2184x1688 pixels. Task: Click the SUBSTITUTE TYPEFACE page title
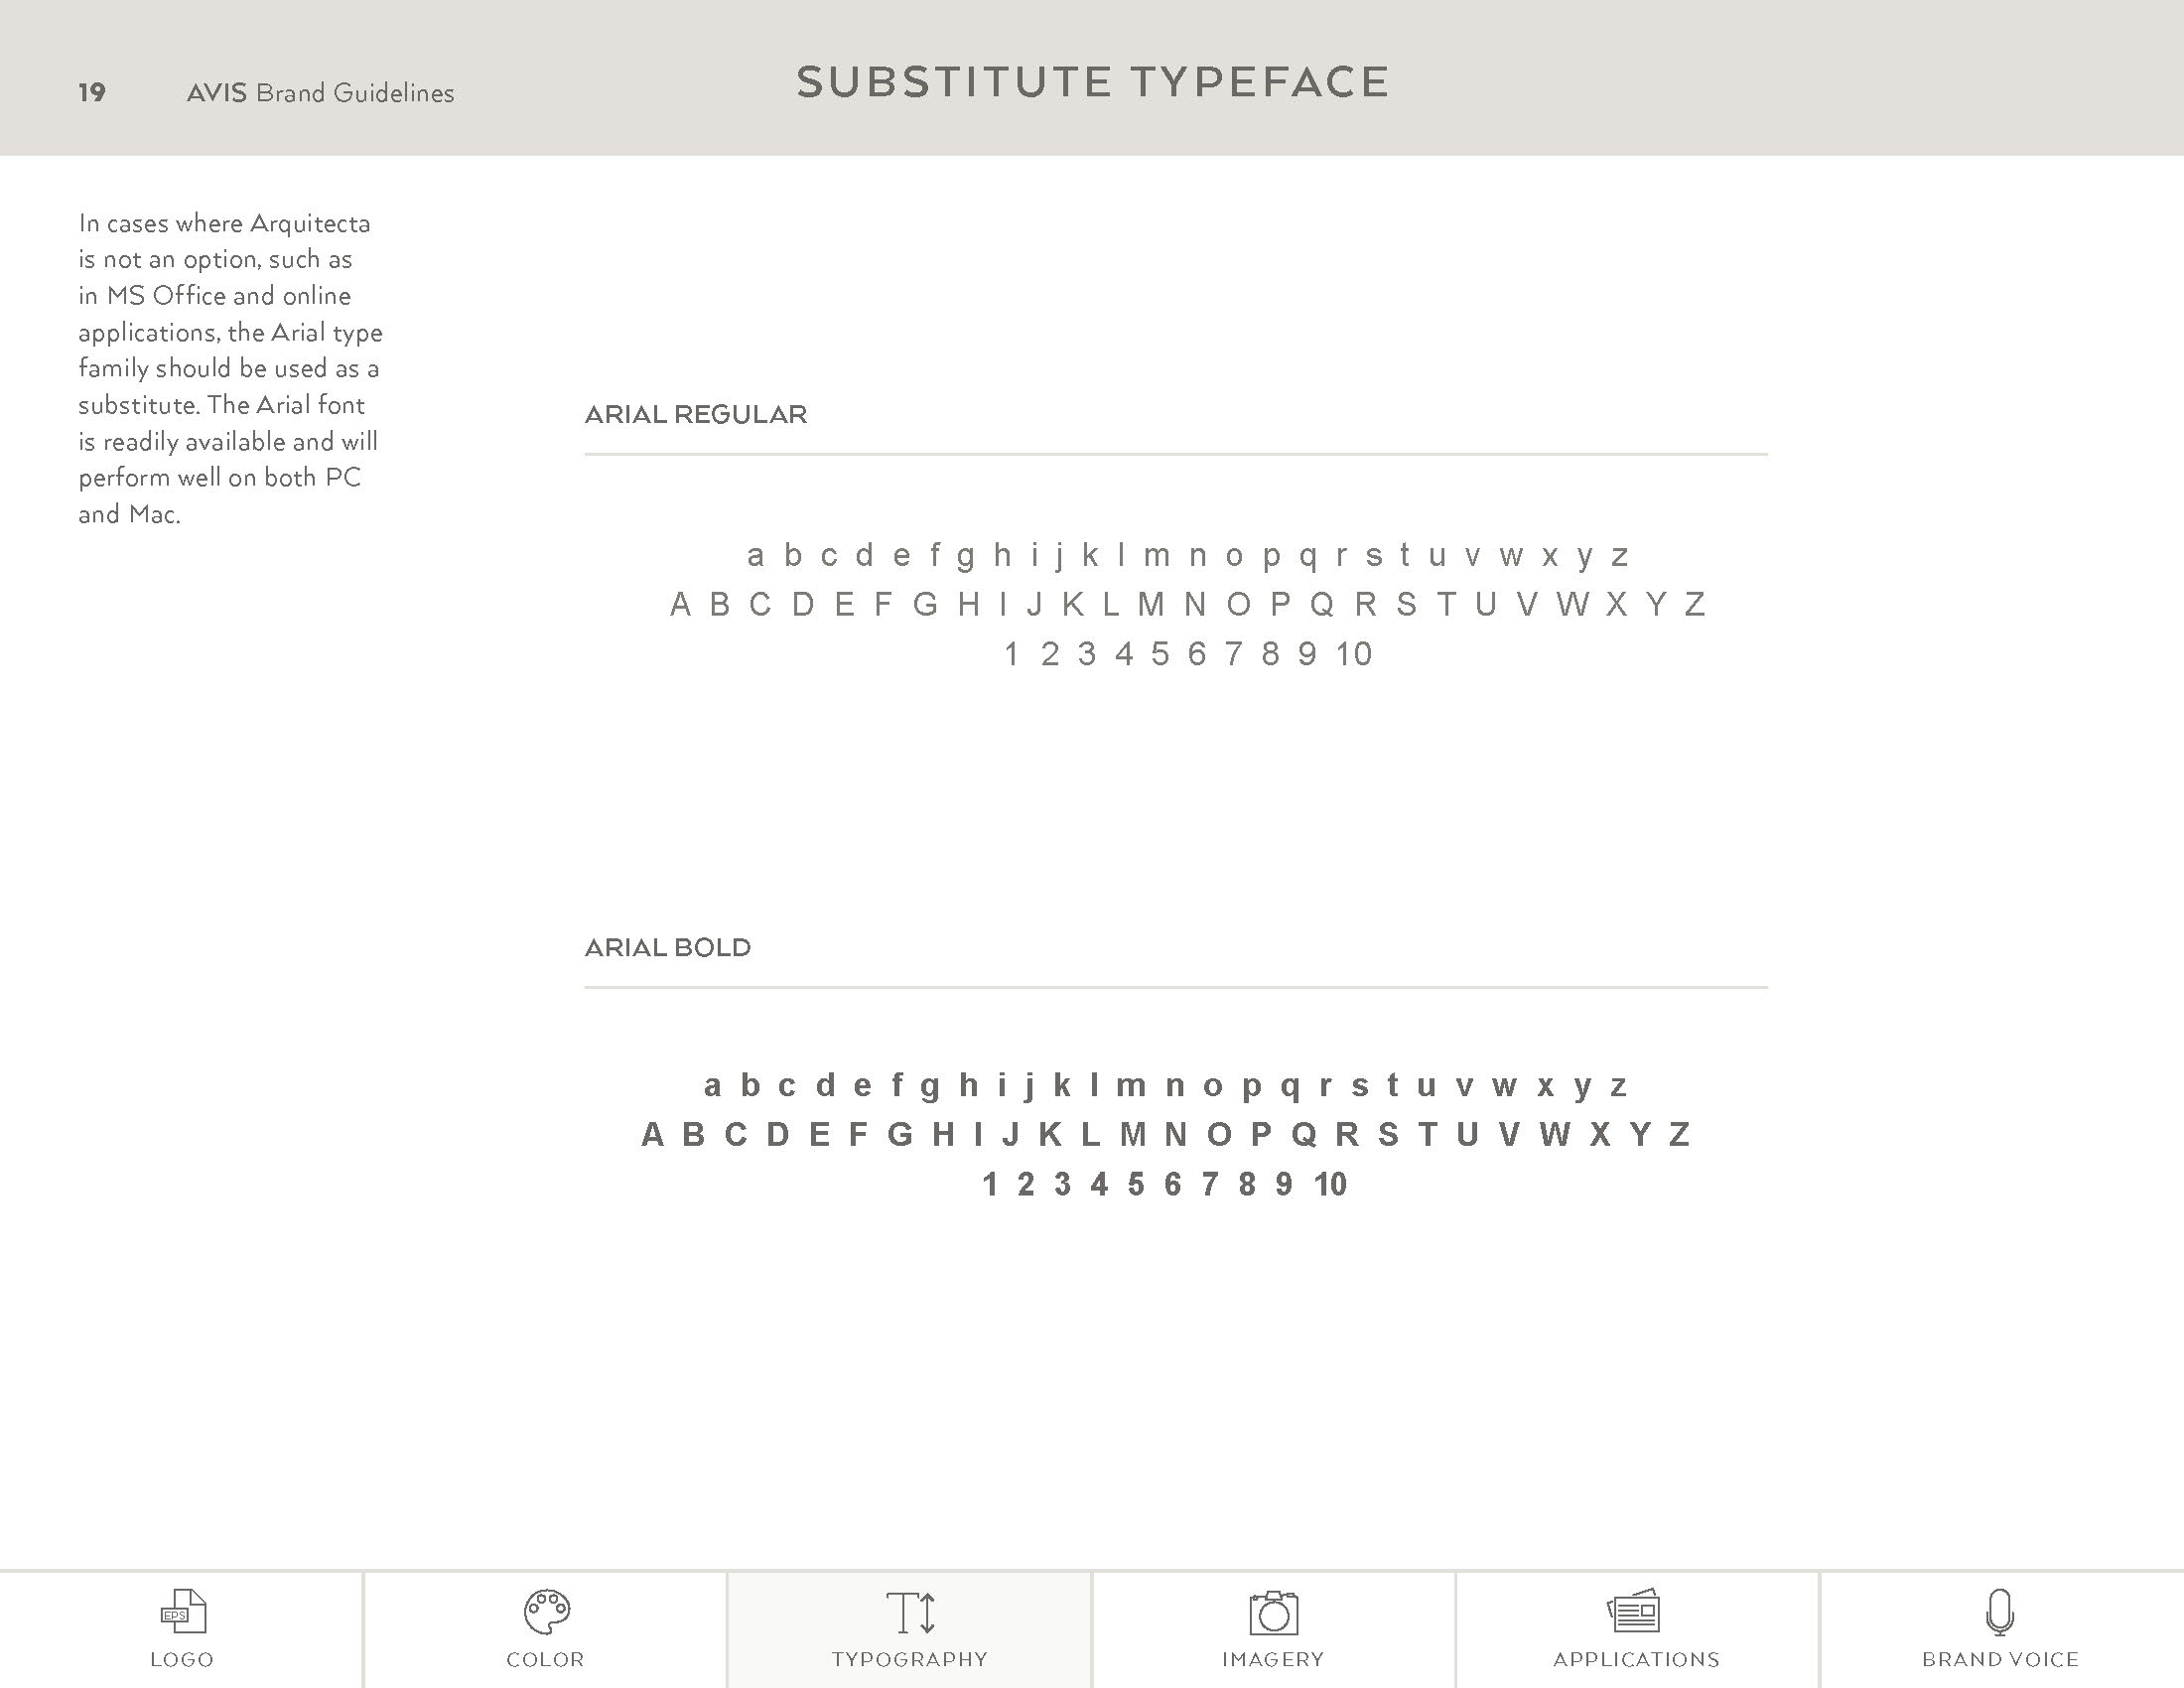[1093, 82]
